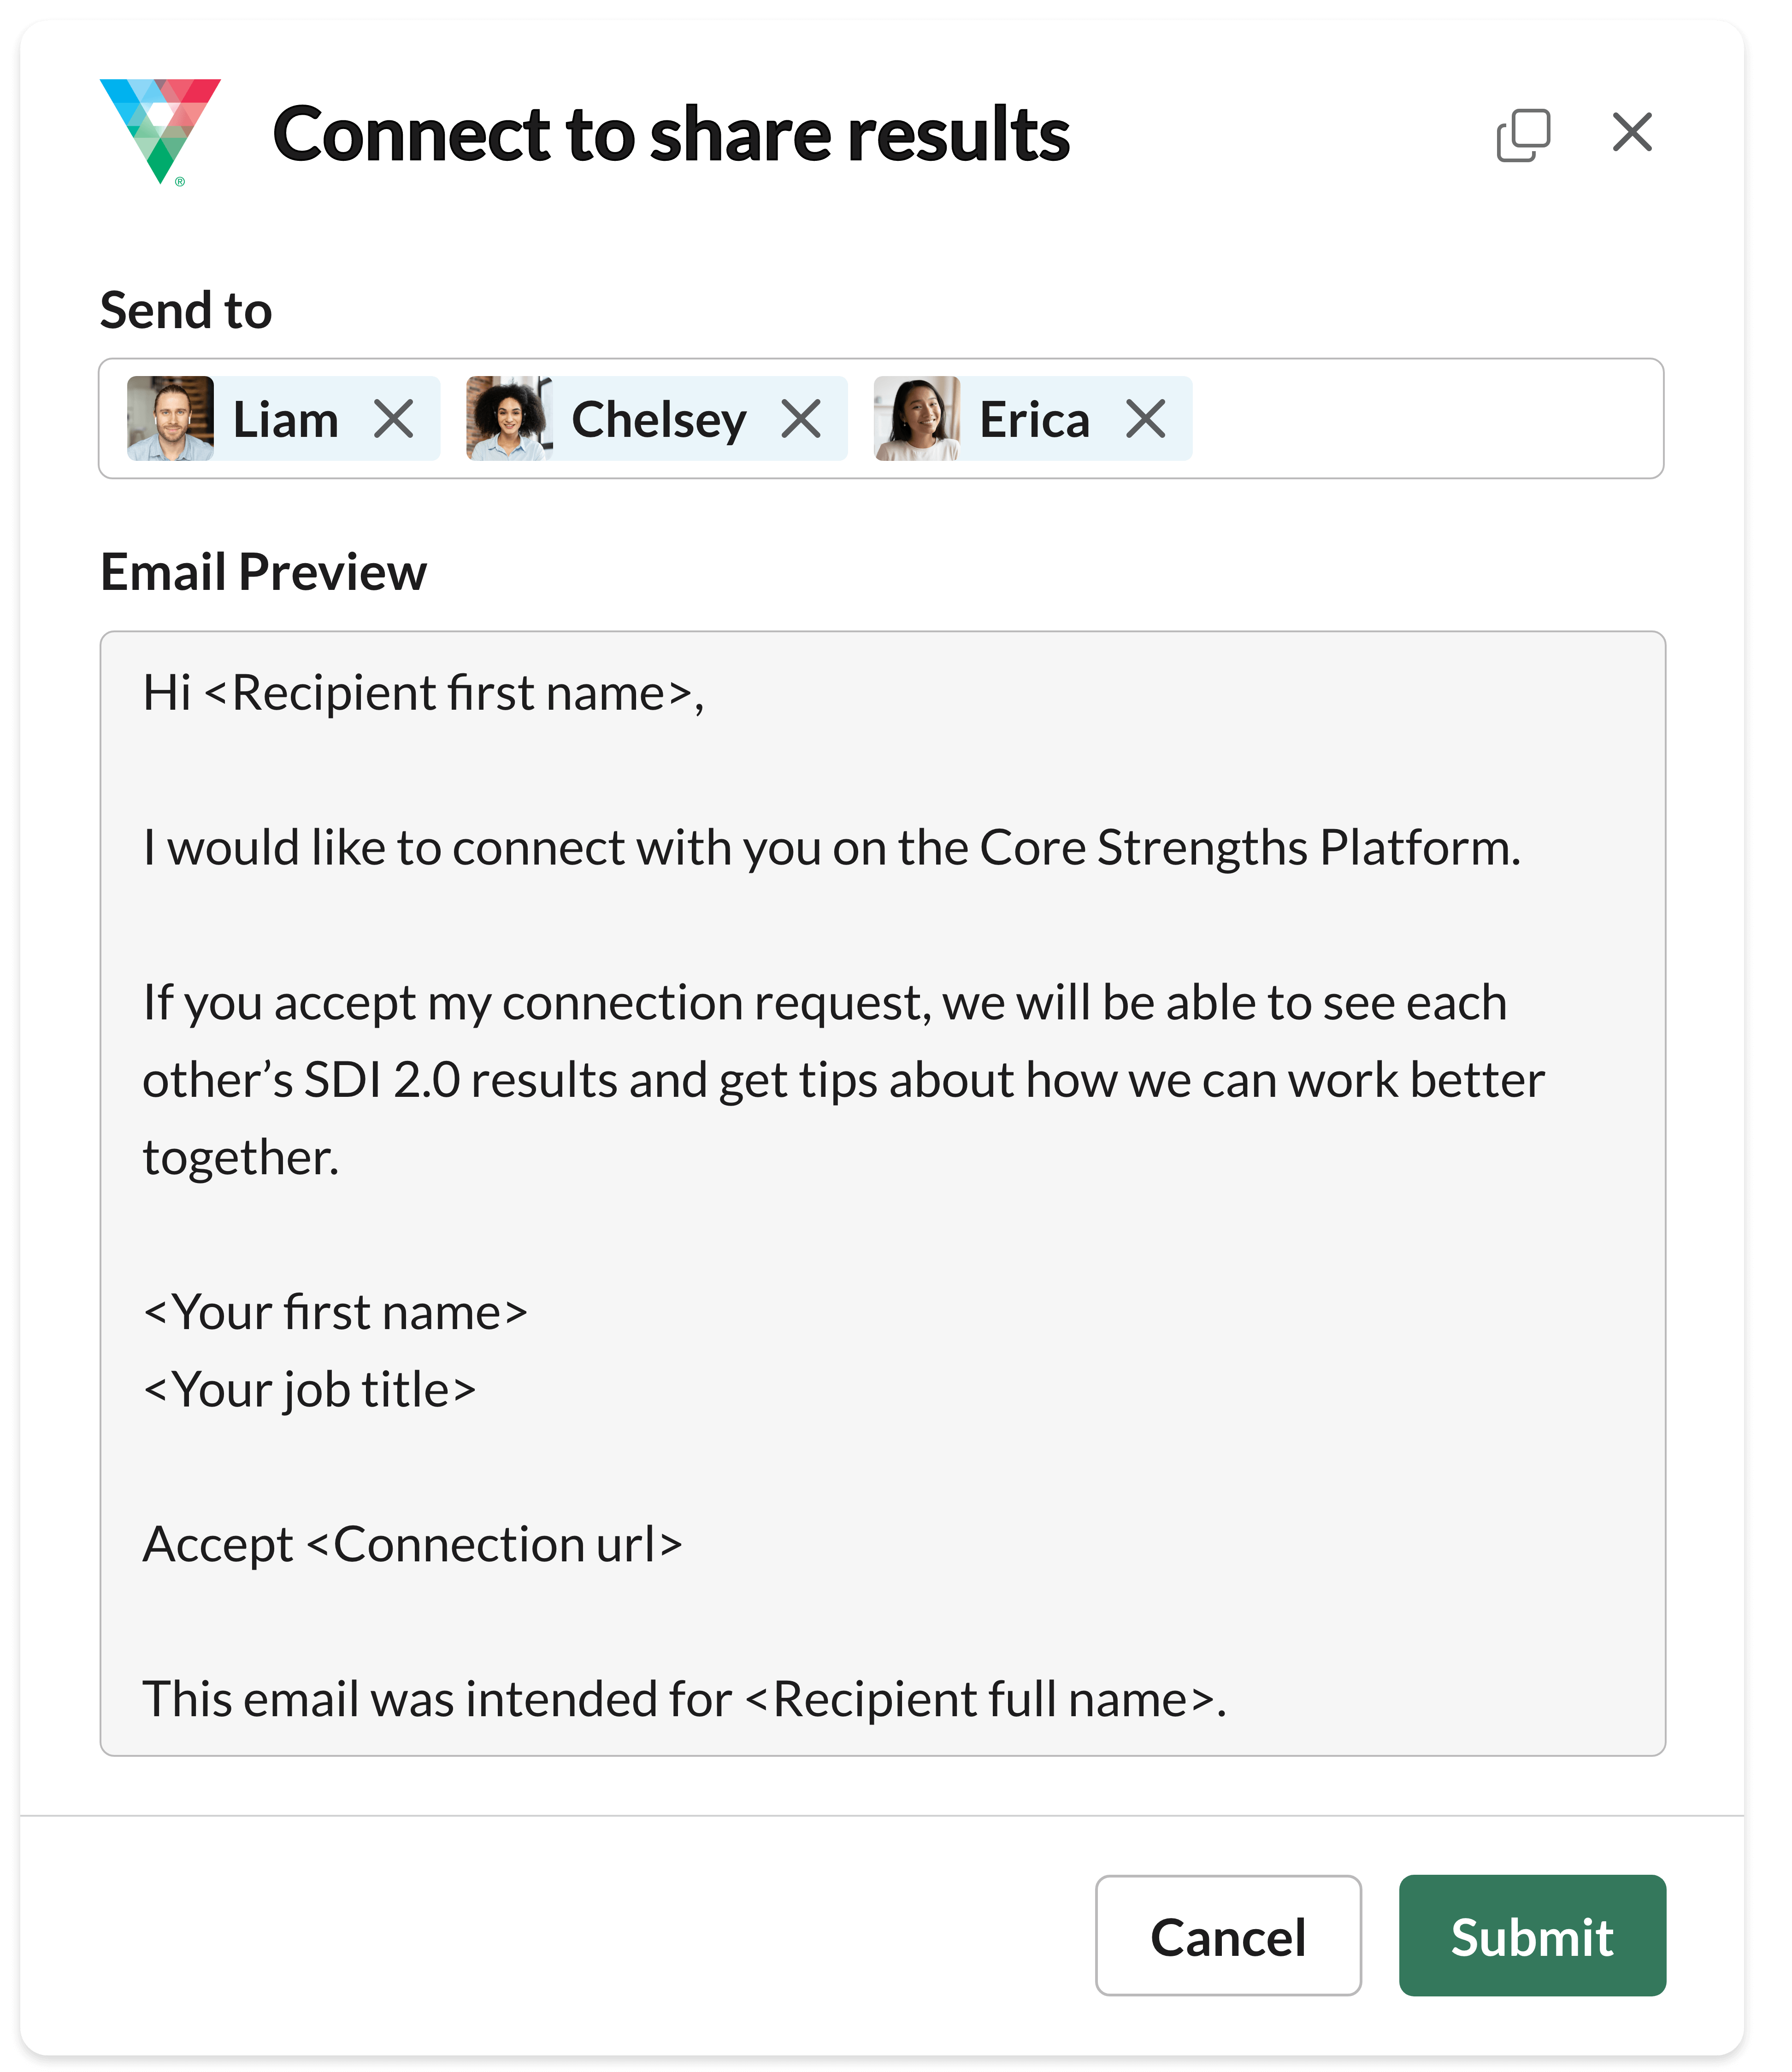Click Erica's avatar photo
Viewport: 1792px width, 2072px height.
click(917, 418)
